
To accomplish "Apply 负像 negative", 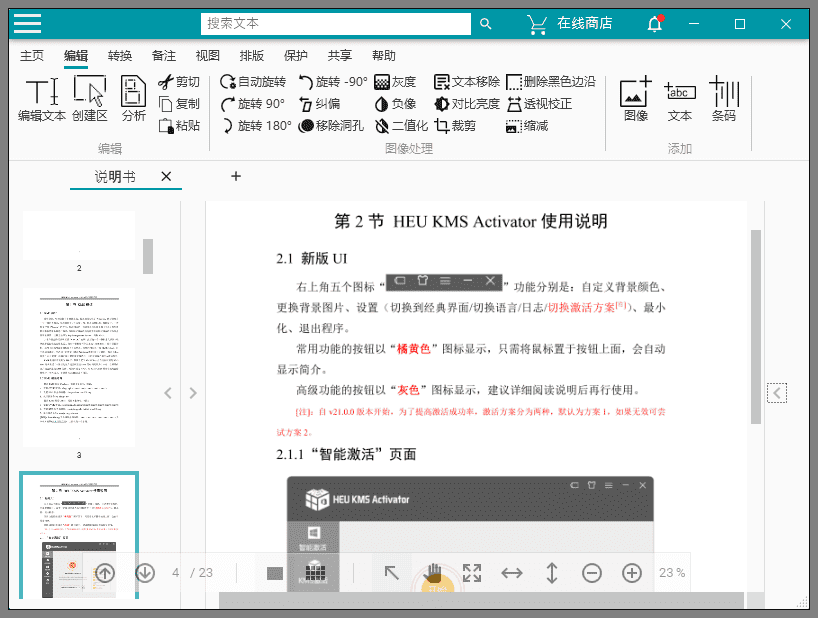I will 395,104.
